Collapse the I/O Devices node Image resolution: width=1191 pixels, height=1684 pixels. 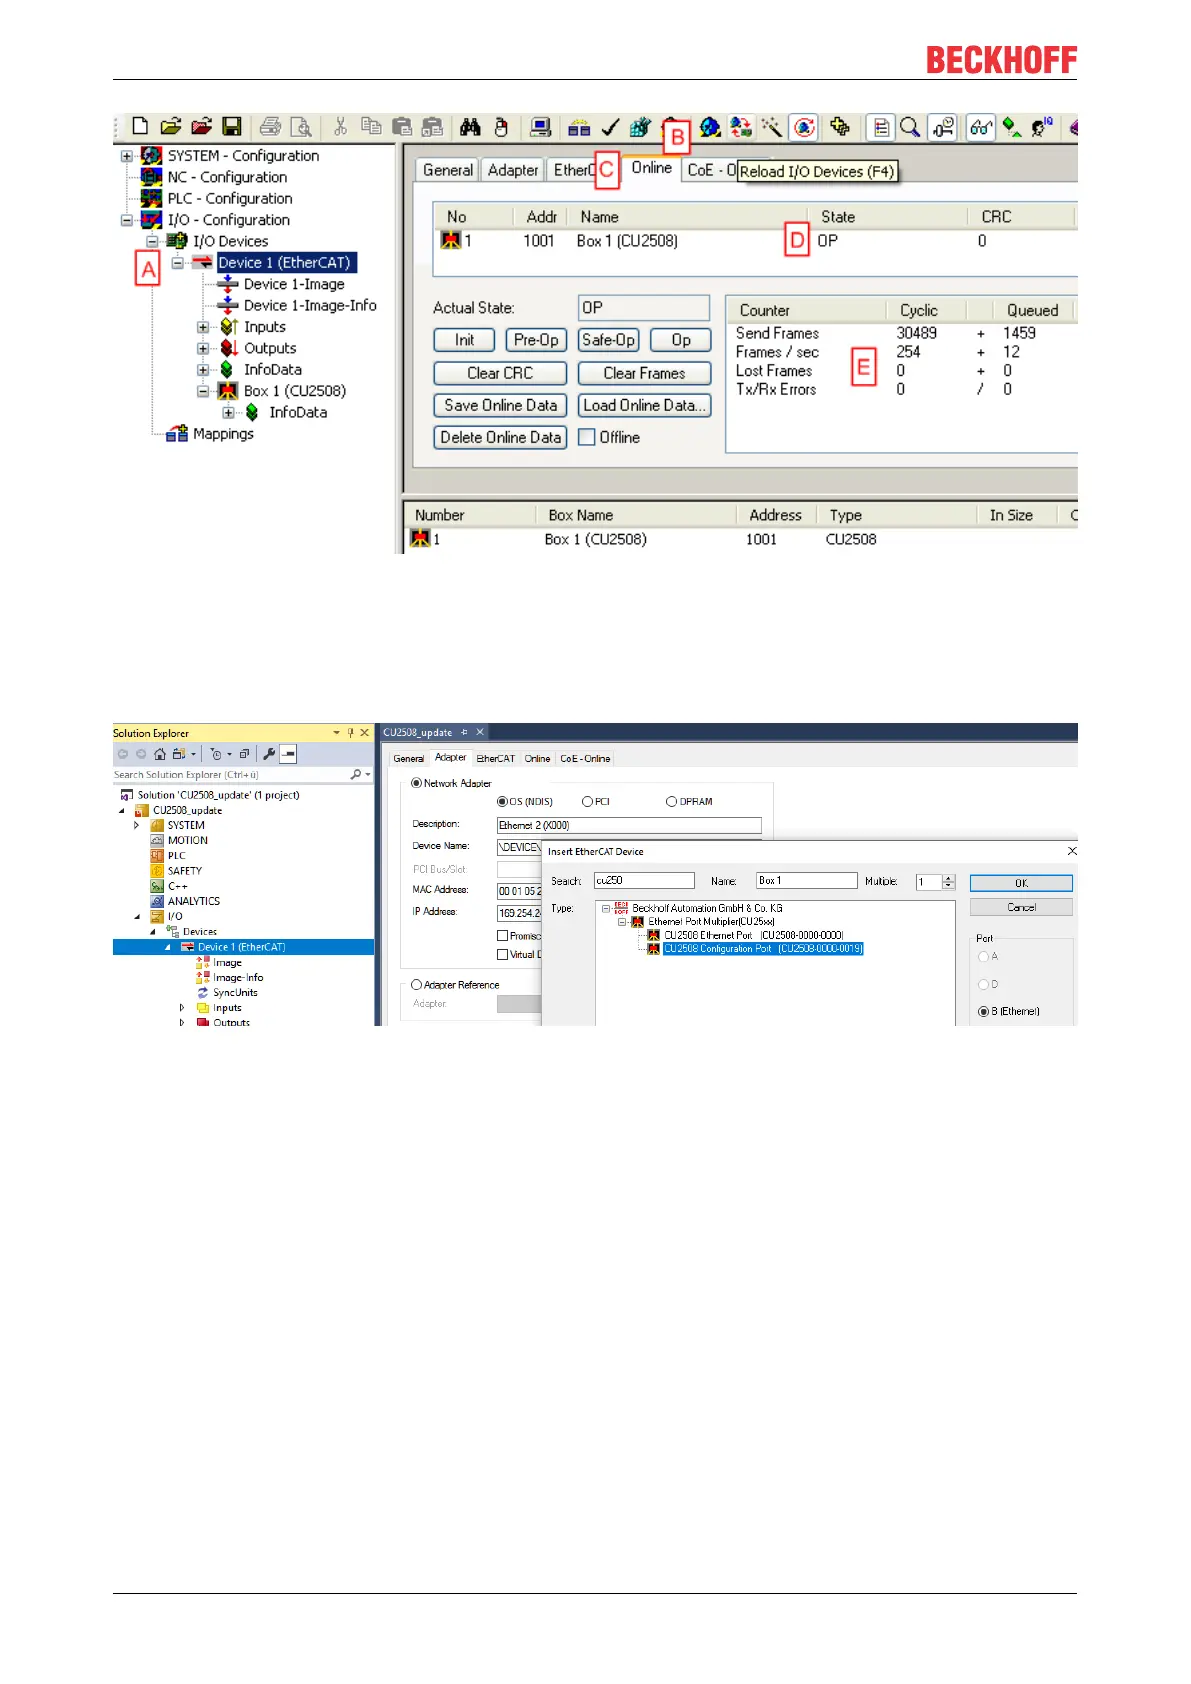point(152,241)
